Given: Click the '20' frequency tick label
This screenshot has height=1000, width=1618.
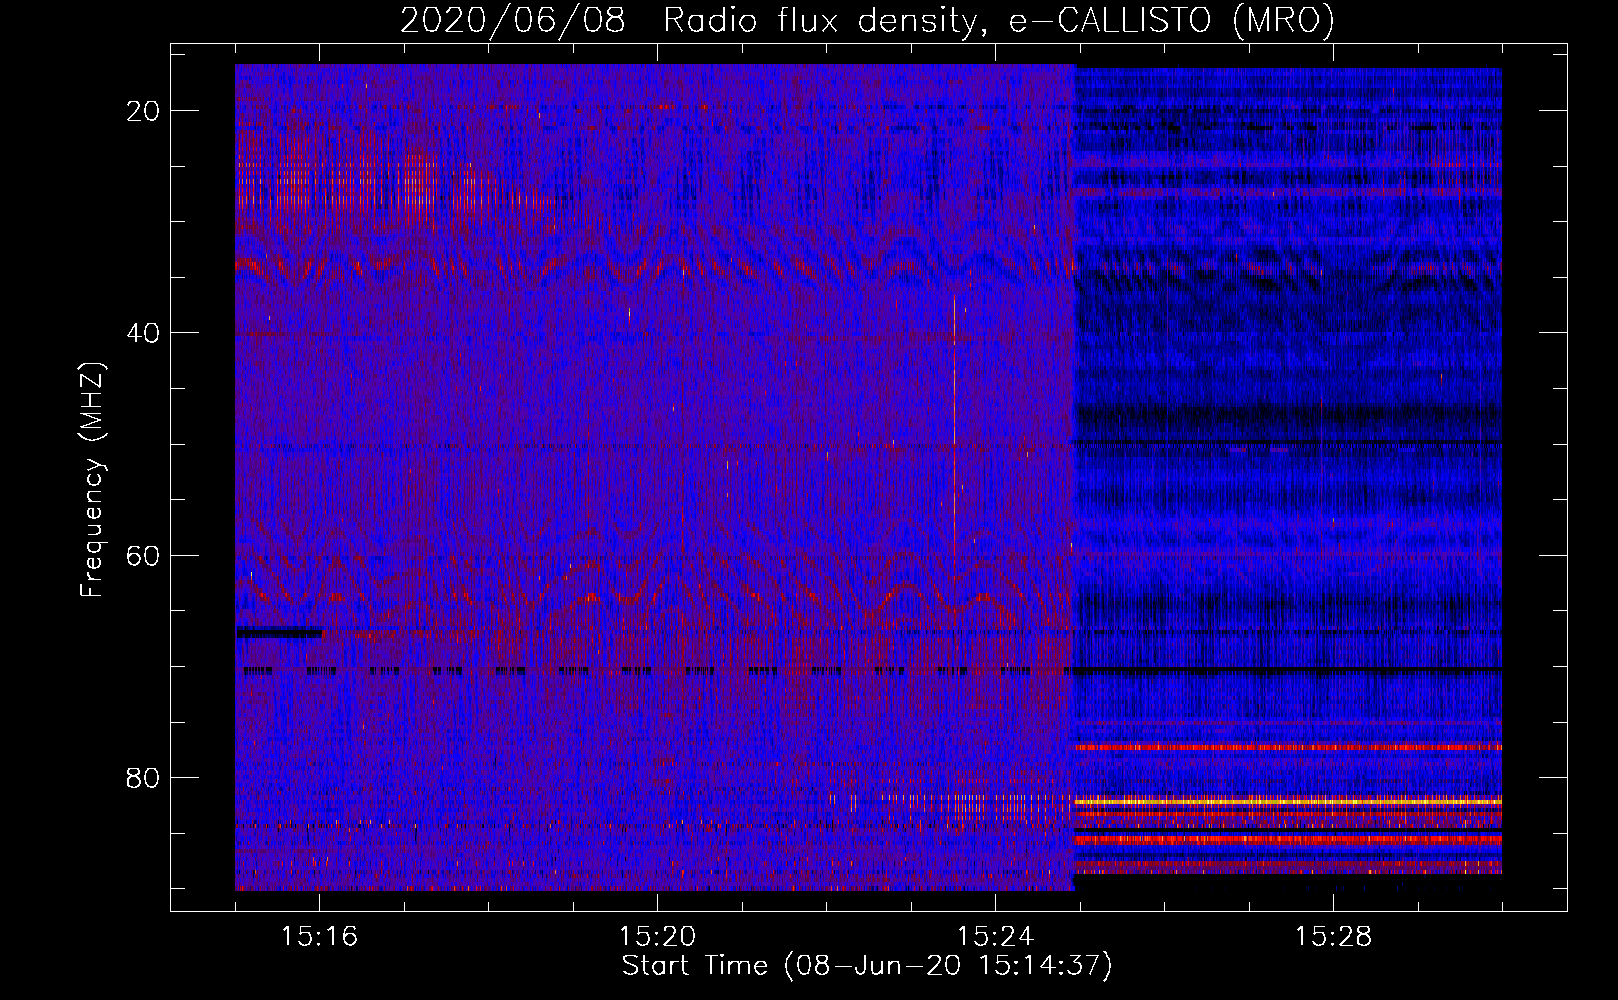Looking at the screenshot, I should (x=144, y=111).
